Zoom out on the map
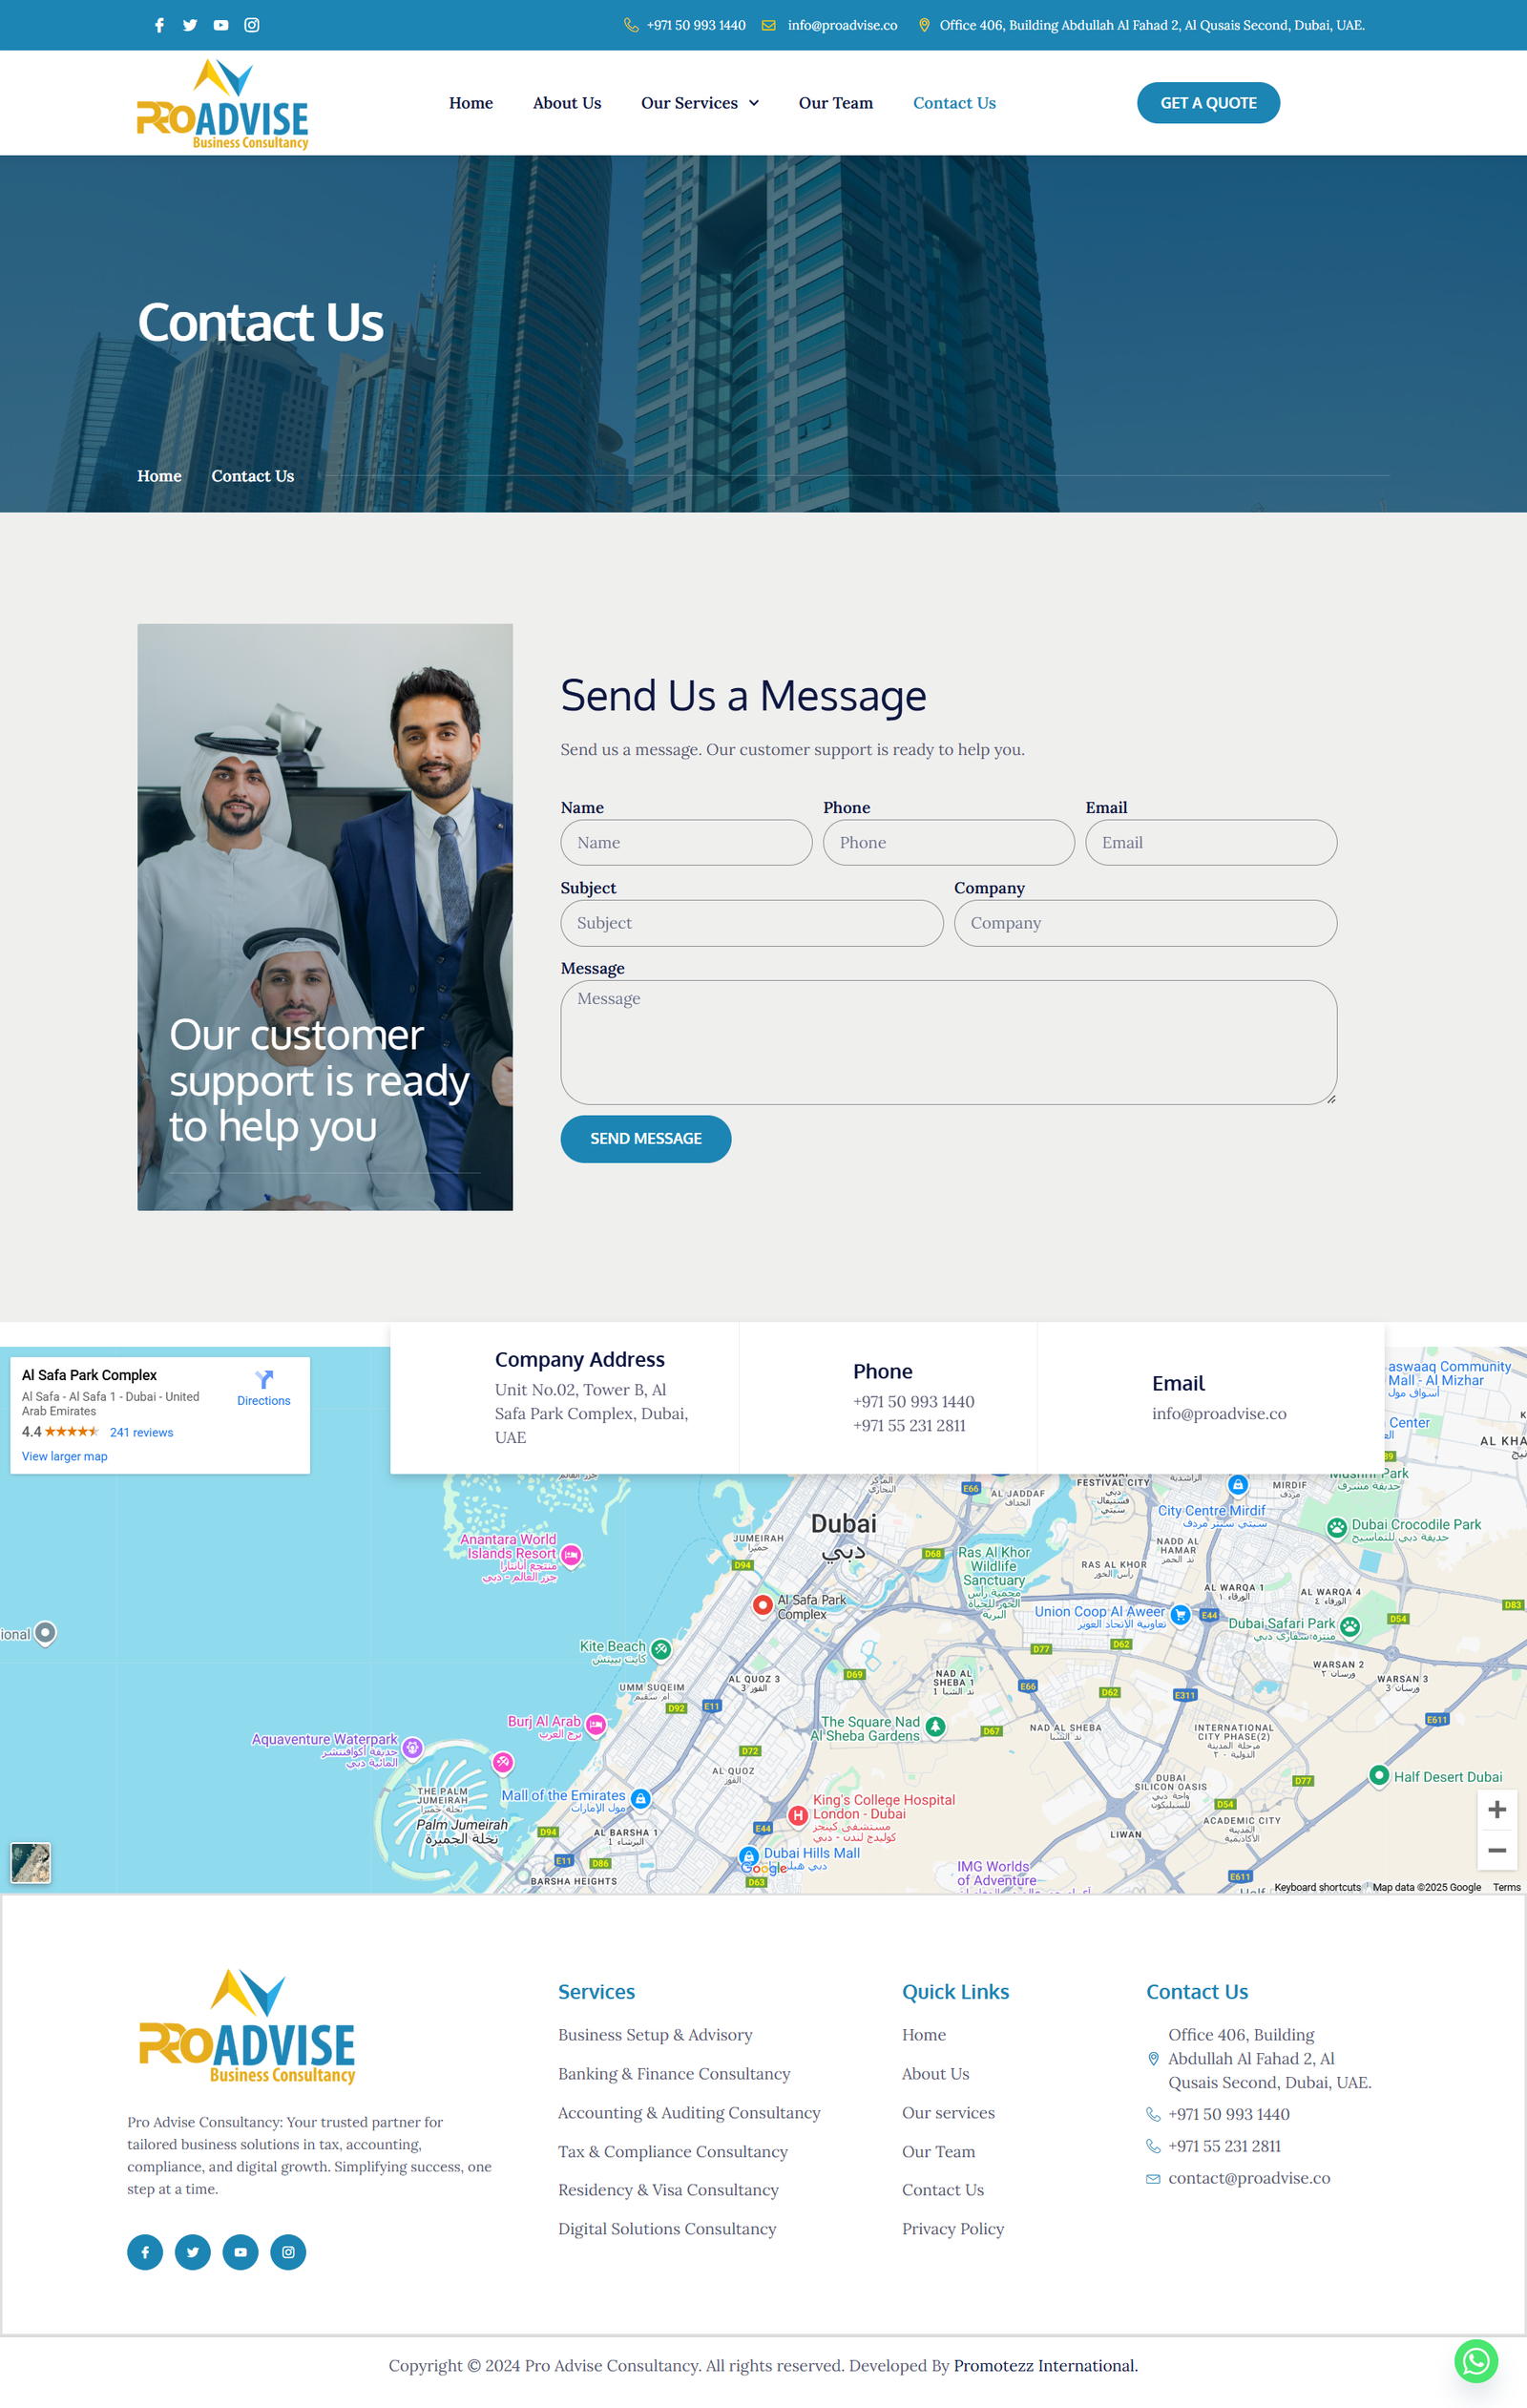1527x2408 pixels. pos(1496,1850)
